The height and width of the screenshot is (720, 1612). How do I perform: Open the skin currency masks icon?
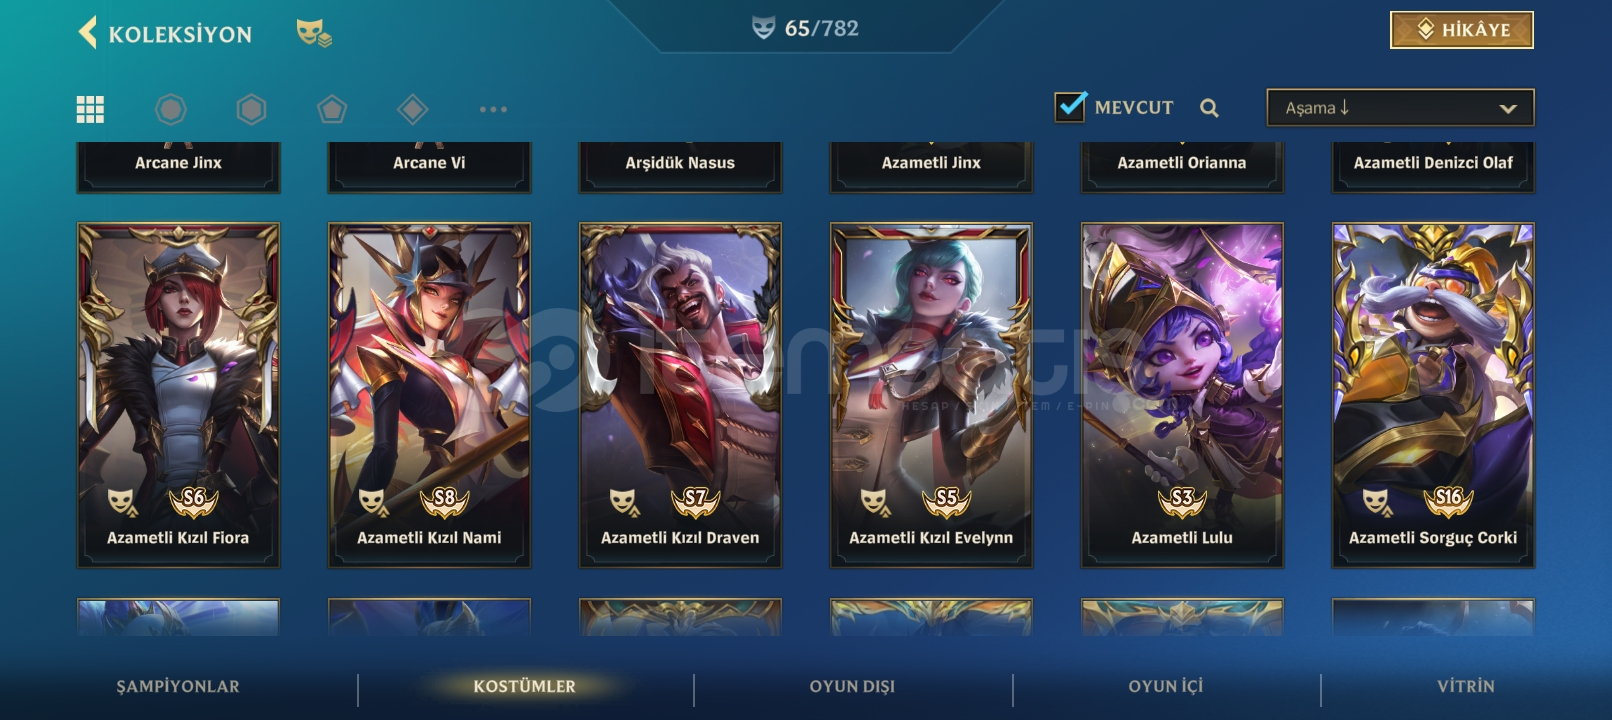coord(314,33)
